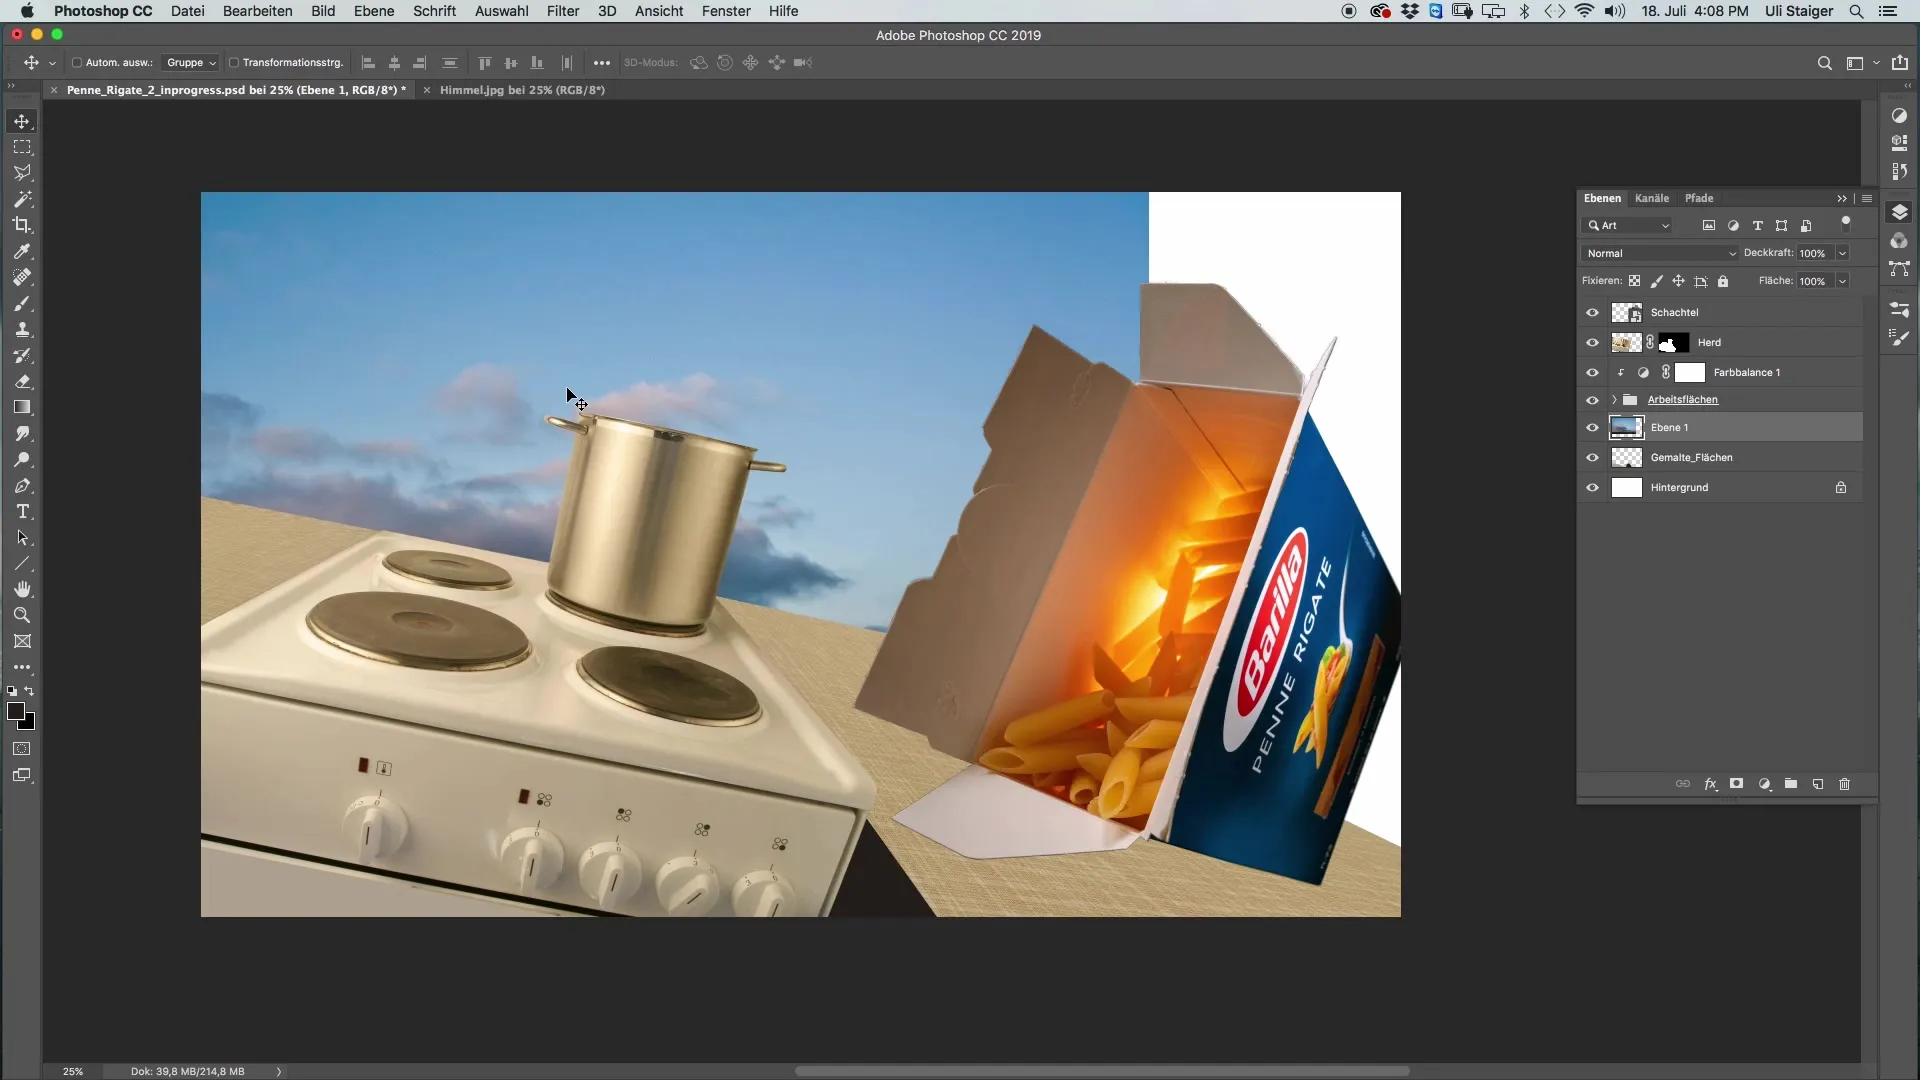1920x1080 pixels.
Task: Select the Pen tool
Action: (22, 485)
